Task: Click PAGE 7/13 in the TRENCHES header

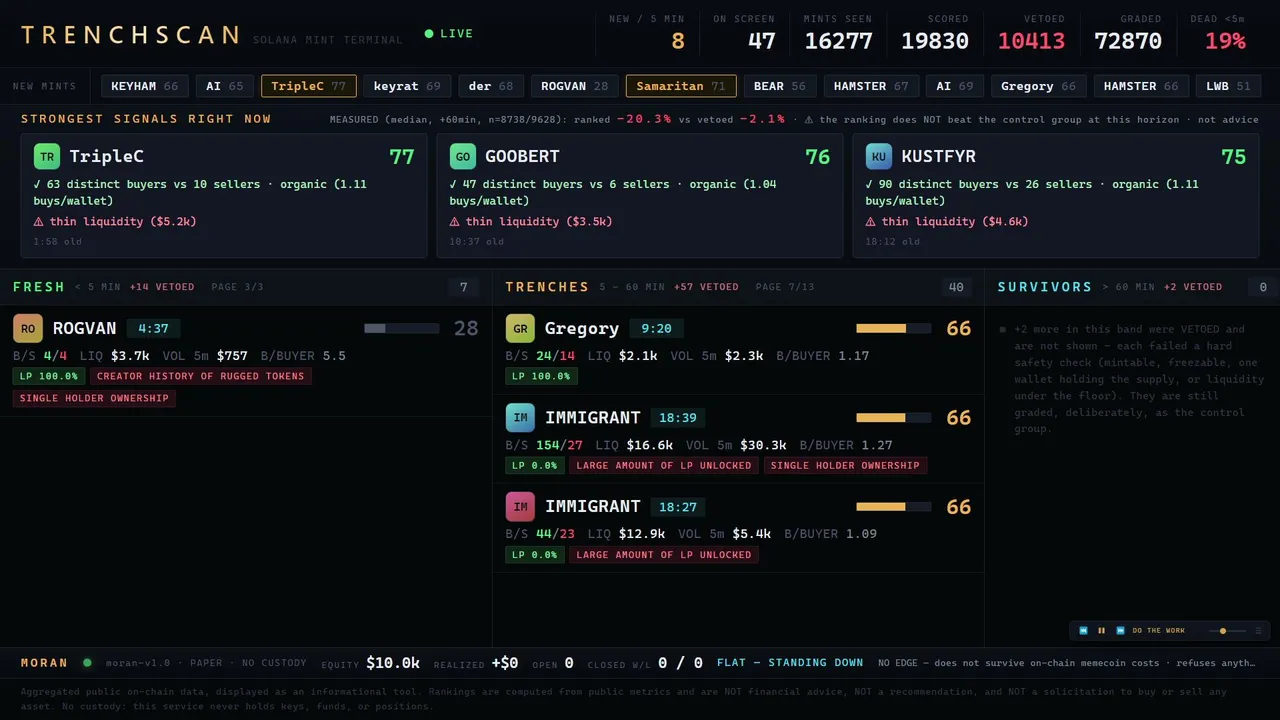Action: point(785,287)
